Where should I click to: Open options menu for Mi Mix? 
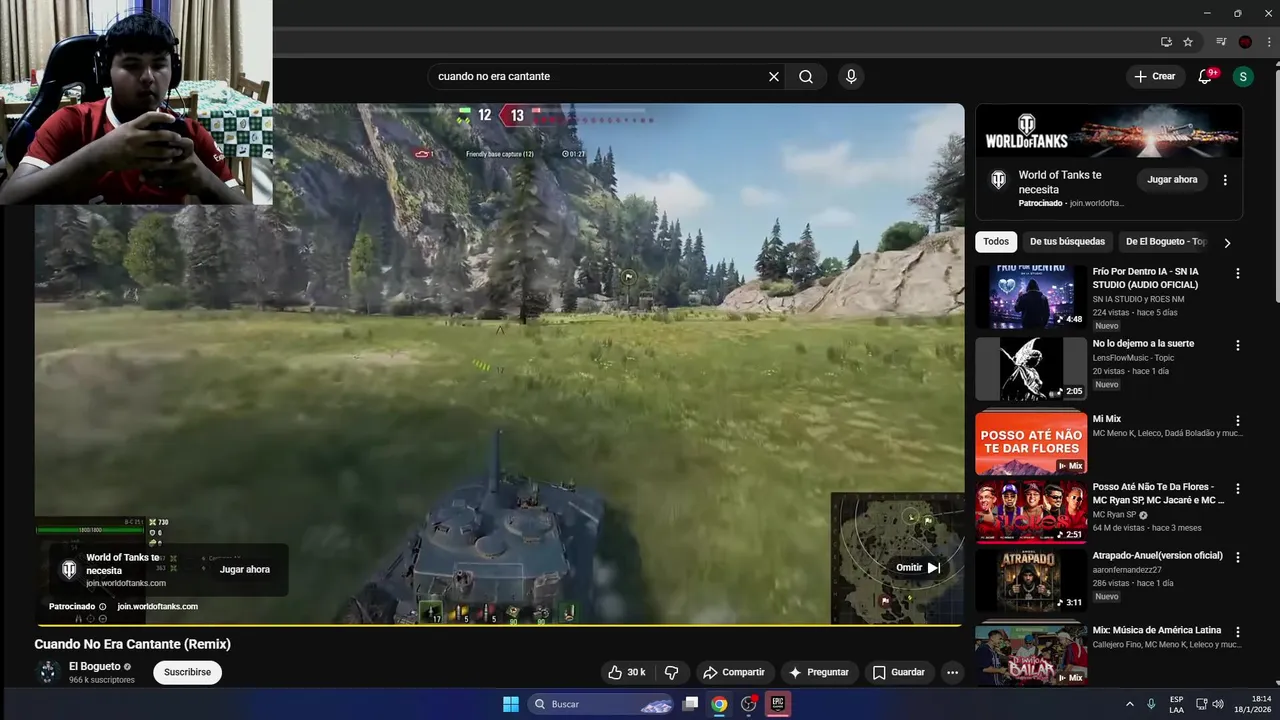pos(1238,421)
